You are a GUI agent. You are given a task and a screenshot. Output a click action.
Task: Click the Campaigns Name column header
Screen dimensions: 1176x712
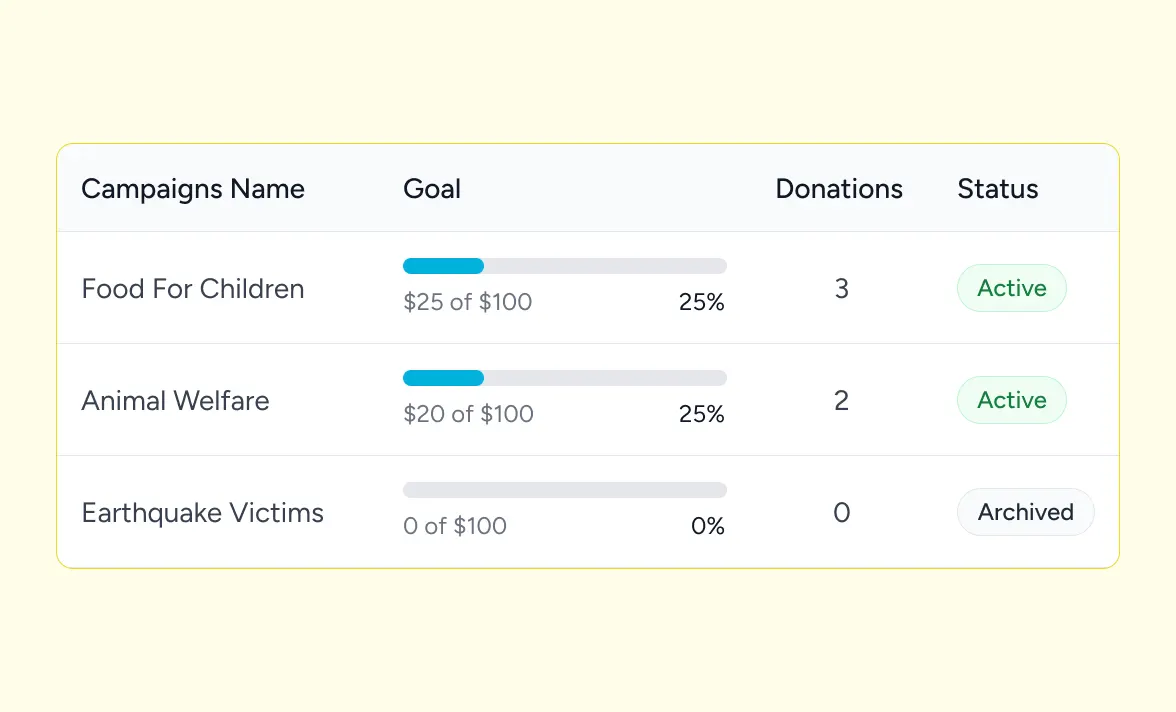(x=193, y=189)
